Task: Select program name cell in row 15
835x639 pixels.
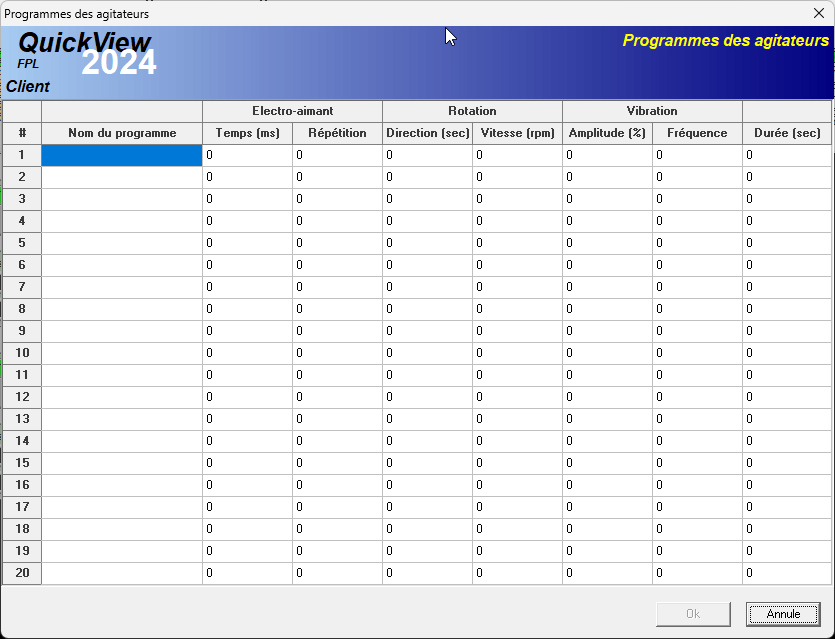Action: pyautogui.click(x=122, y=463)
